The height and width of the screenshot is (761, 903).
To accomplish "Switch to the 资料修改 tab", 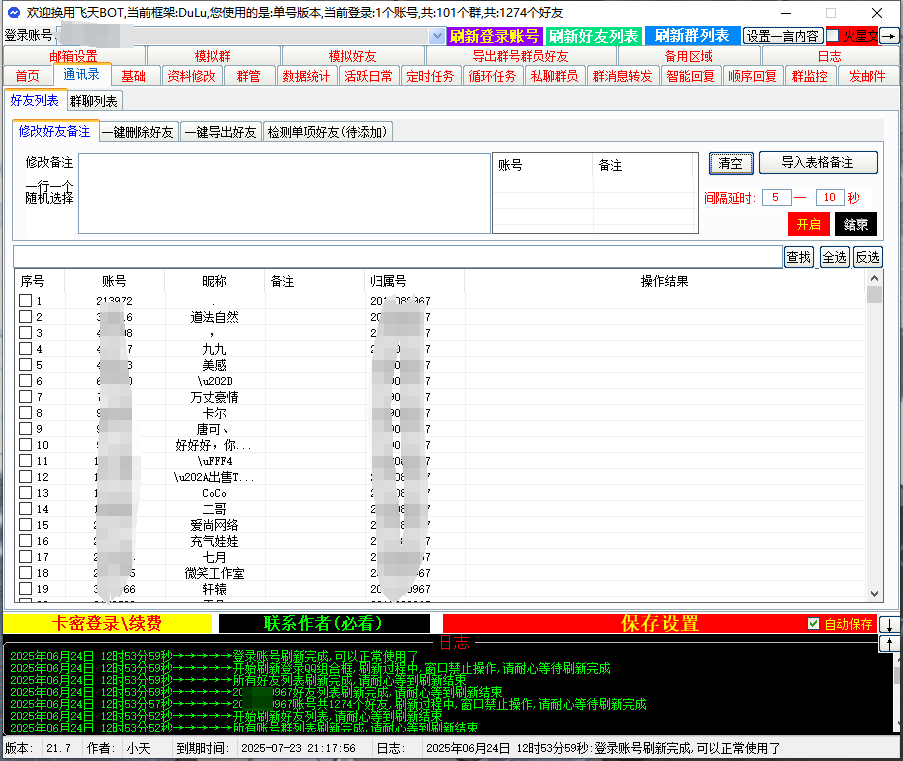I will click(191, 76).
